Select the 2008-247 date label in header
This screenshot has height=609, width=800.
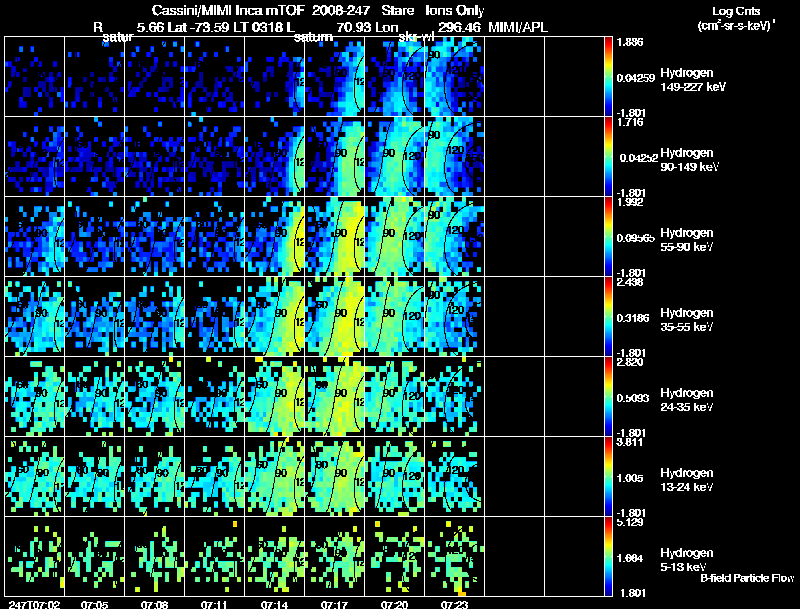[x=340, y=10]
